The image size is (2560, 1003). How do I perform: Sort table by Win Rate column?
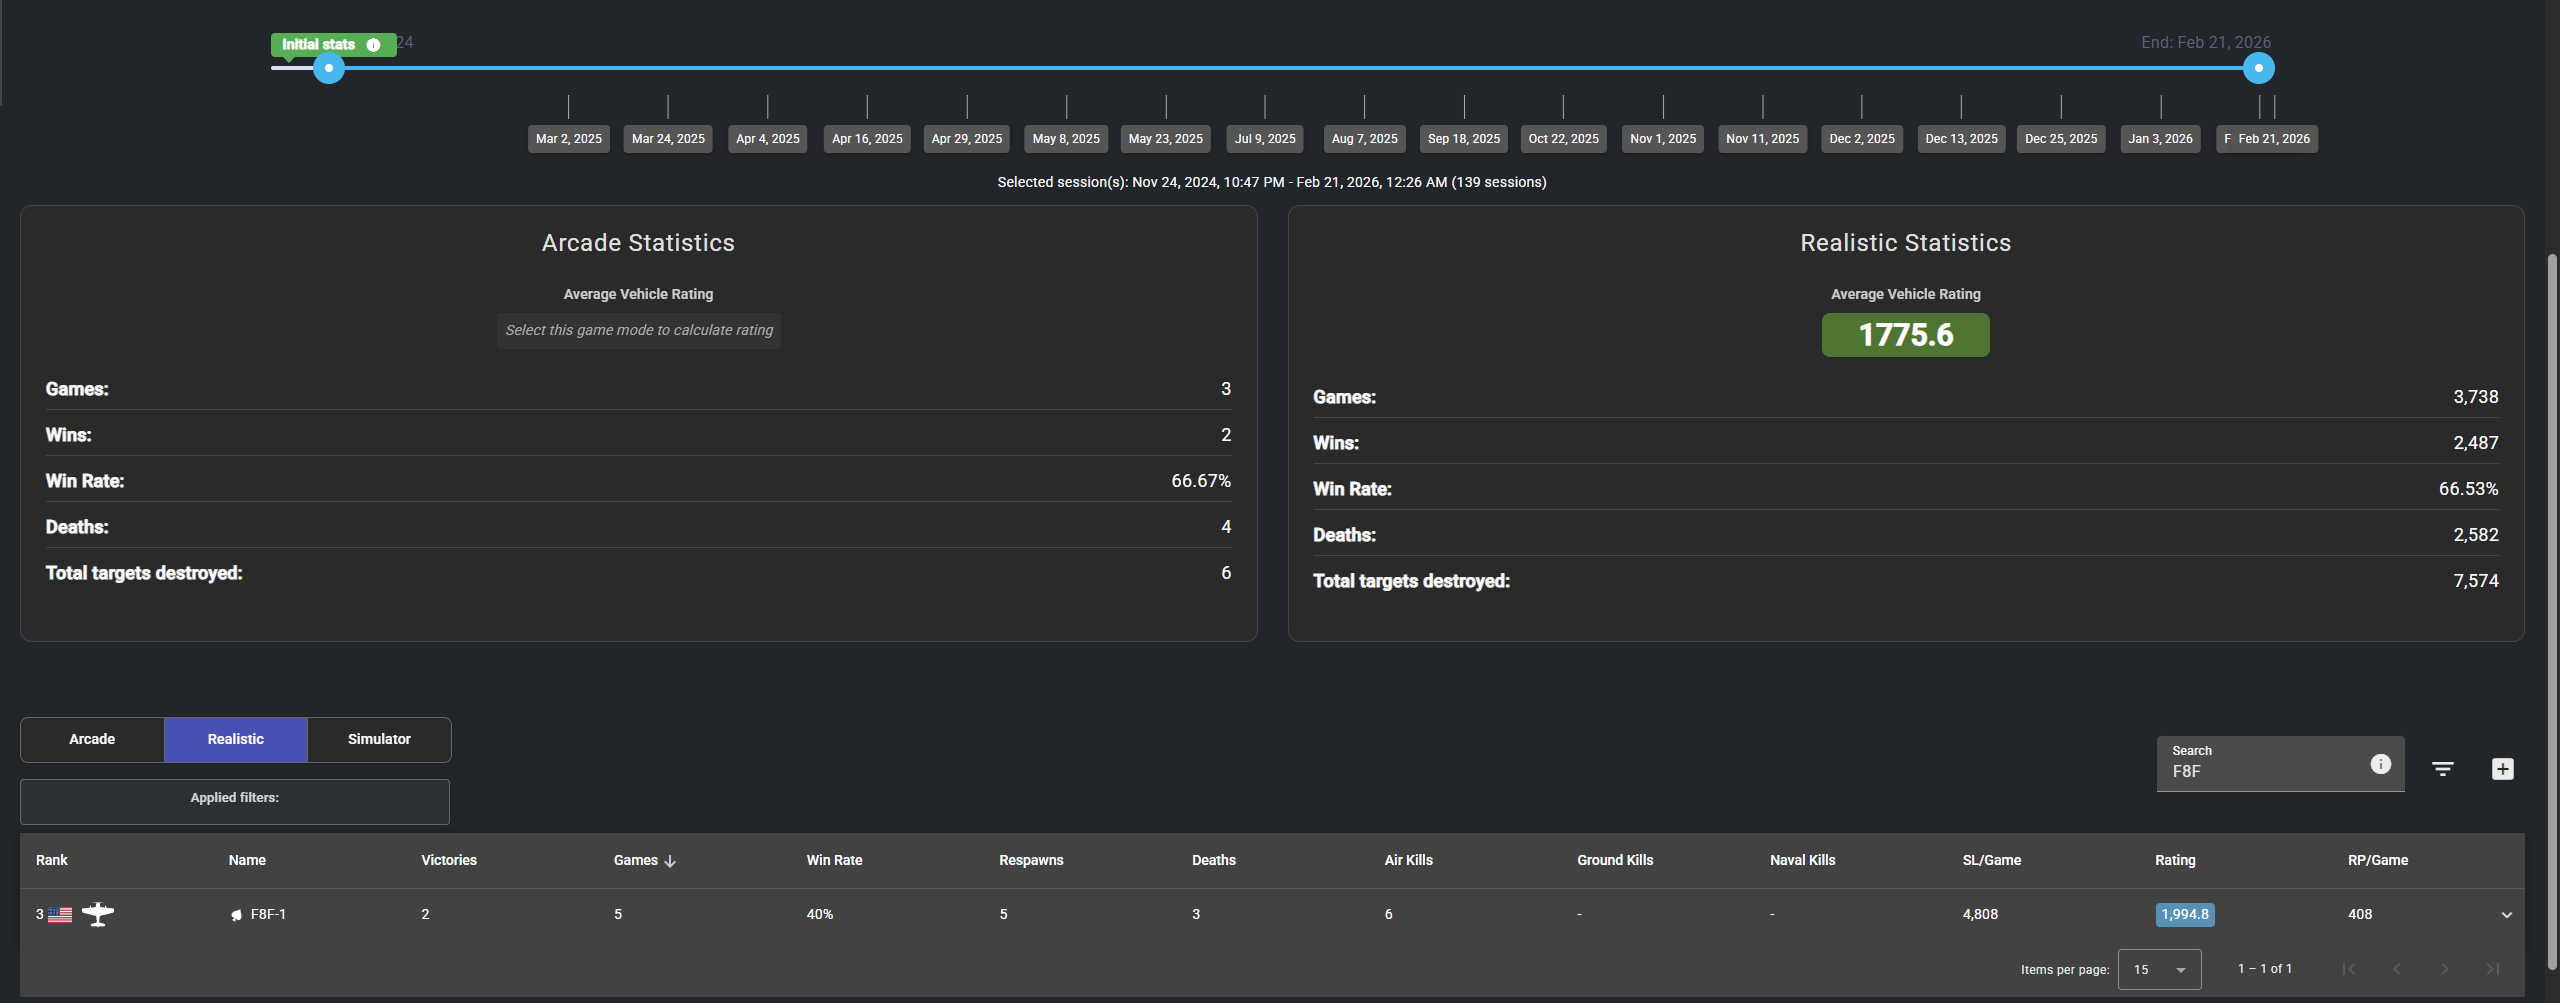pos(834,860)
